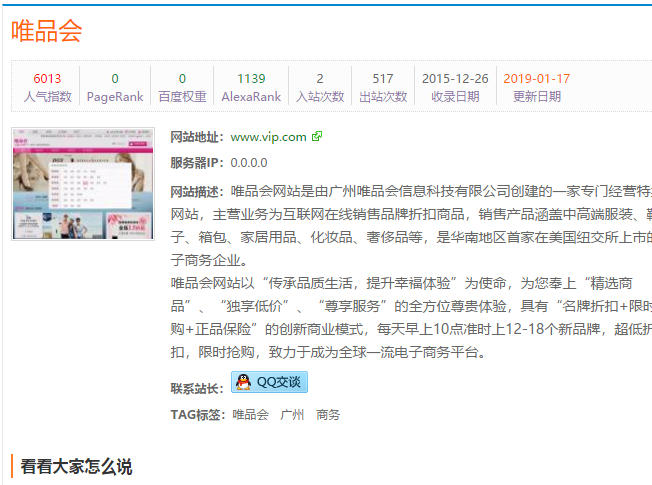The width and height of the screenshot is (652, 485).
Task: Select the 商务 tag
Action: (x=328, y=415)
